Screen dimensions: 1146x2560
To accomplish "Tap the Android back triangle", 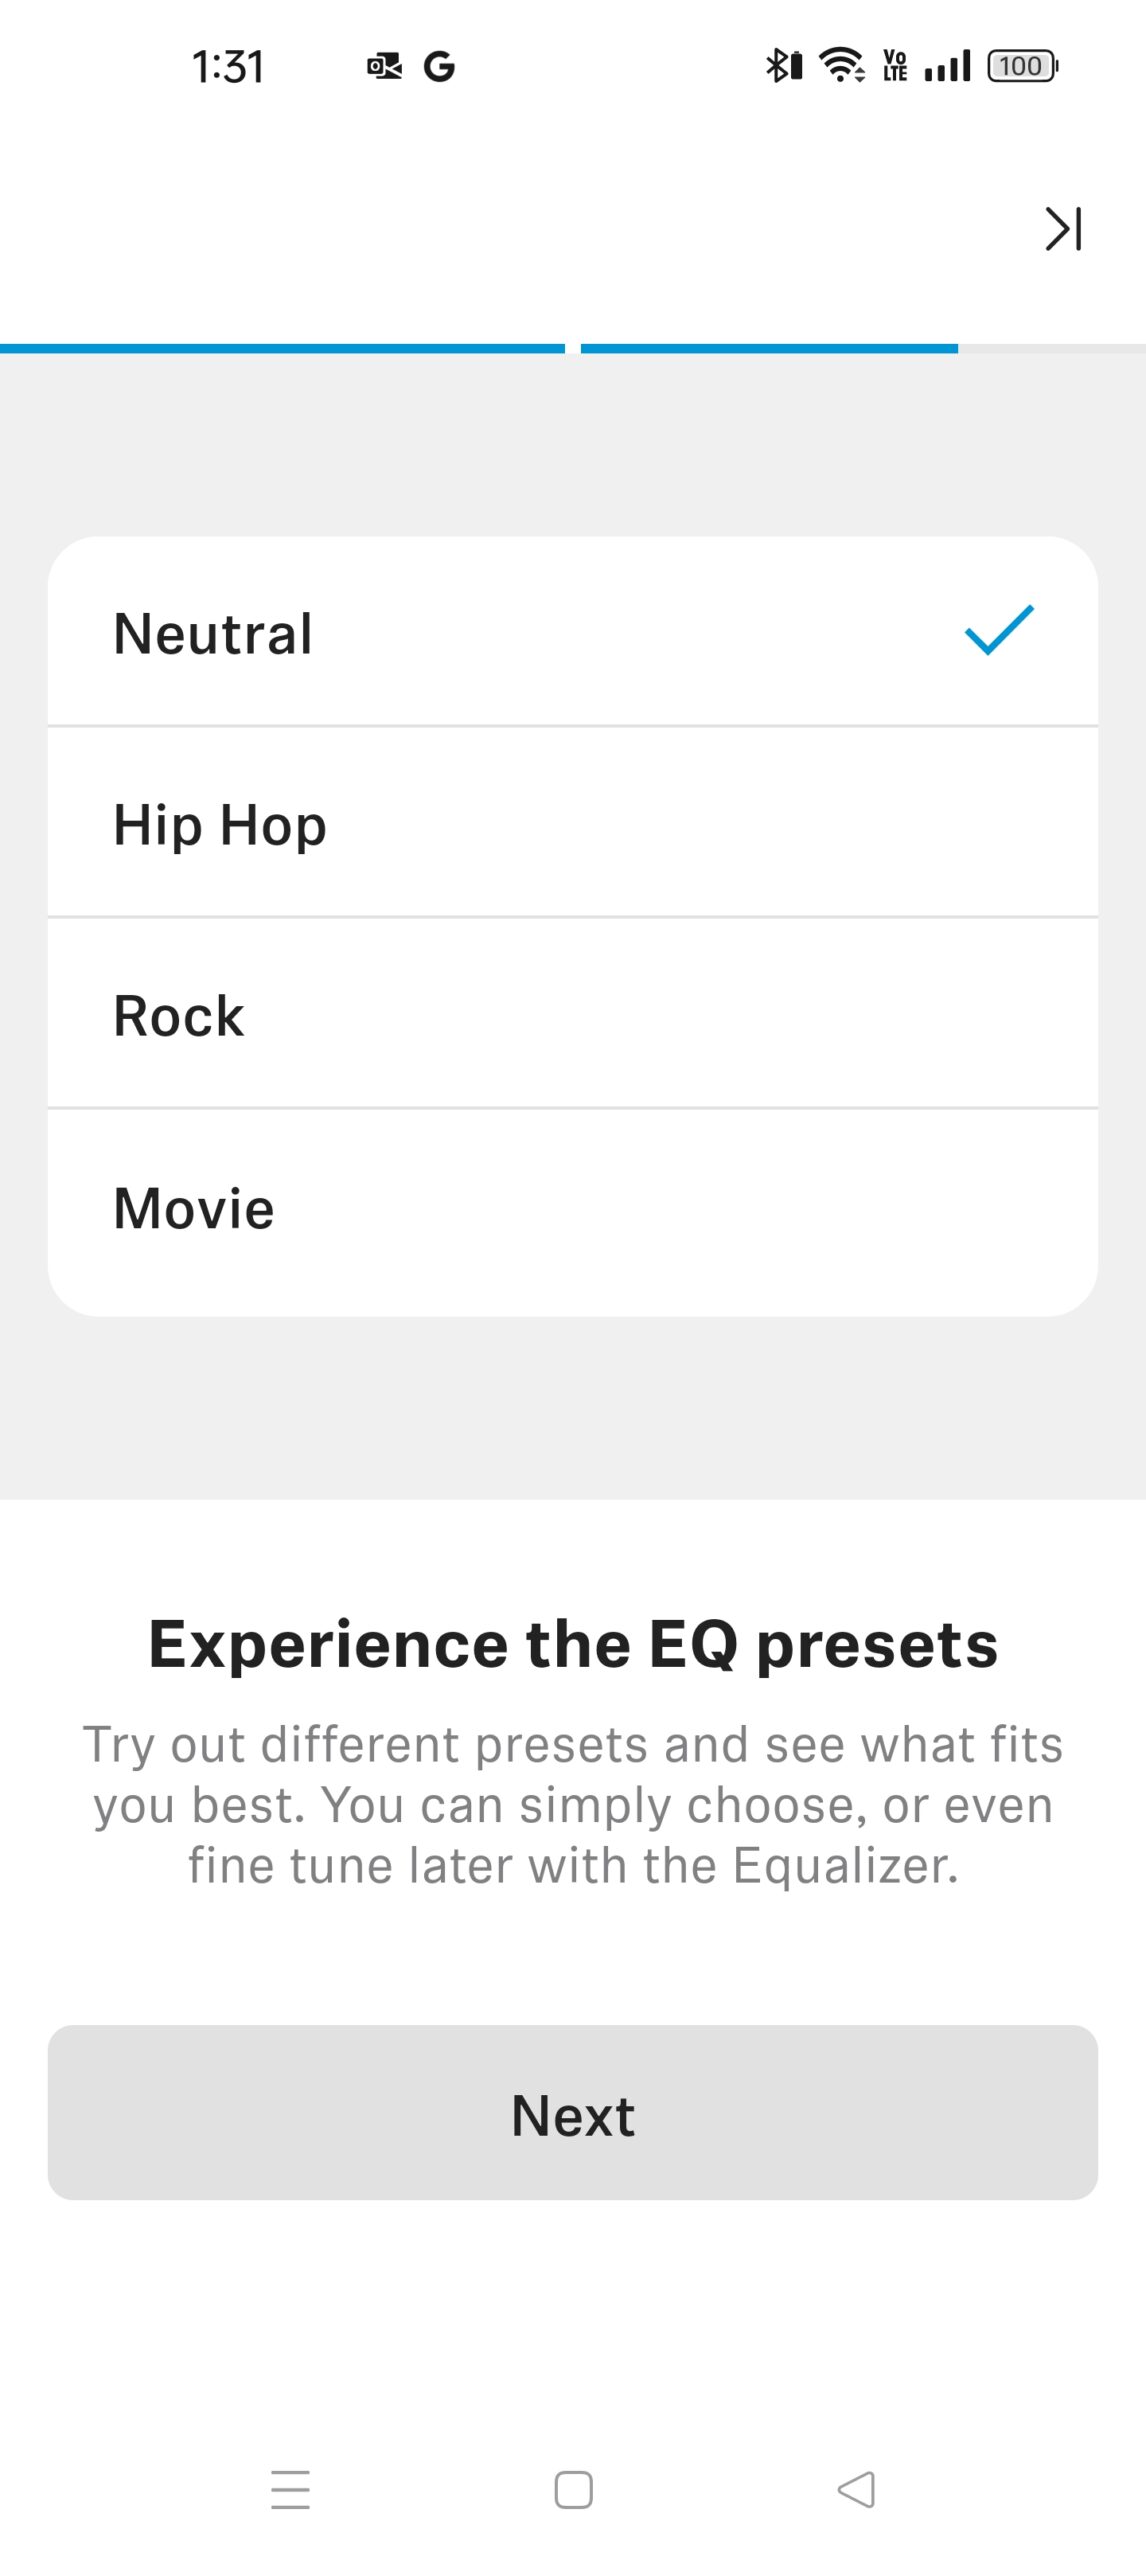I will (x=856, y=2489).
